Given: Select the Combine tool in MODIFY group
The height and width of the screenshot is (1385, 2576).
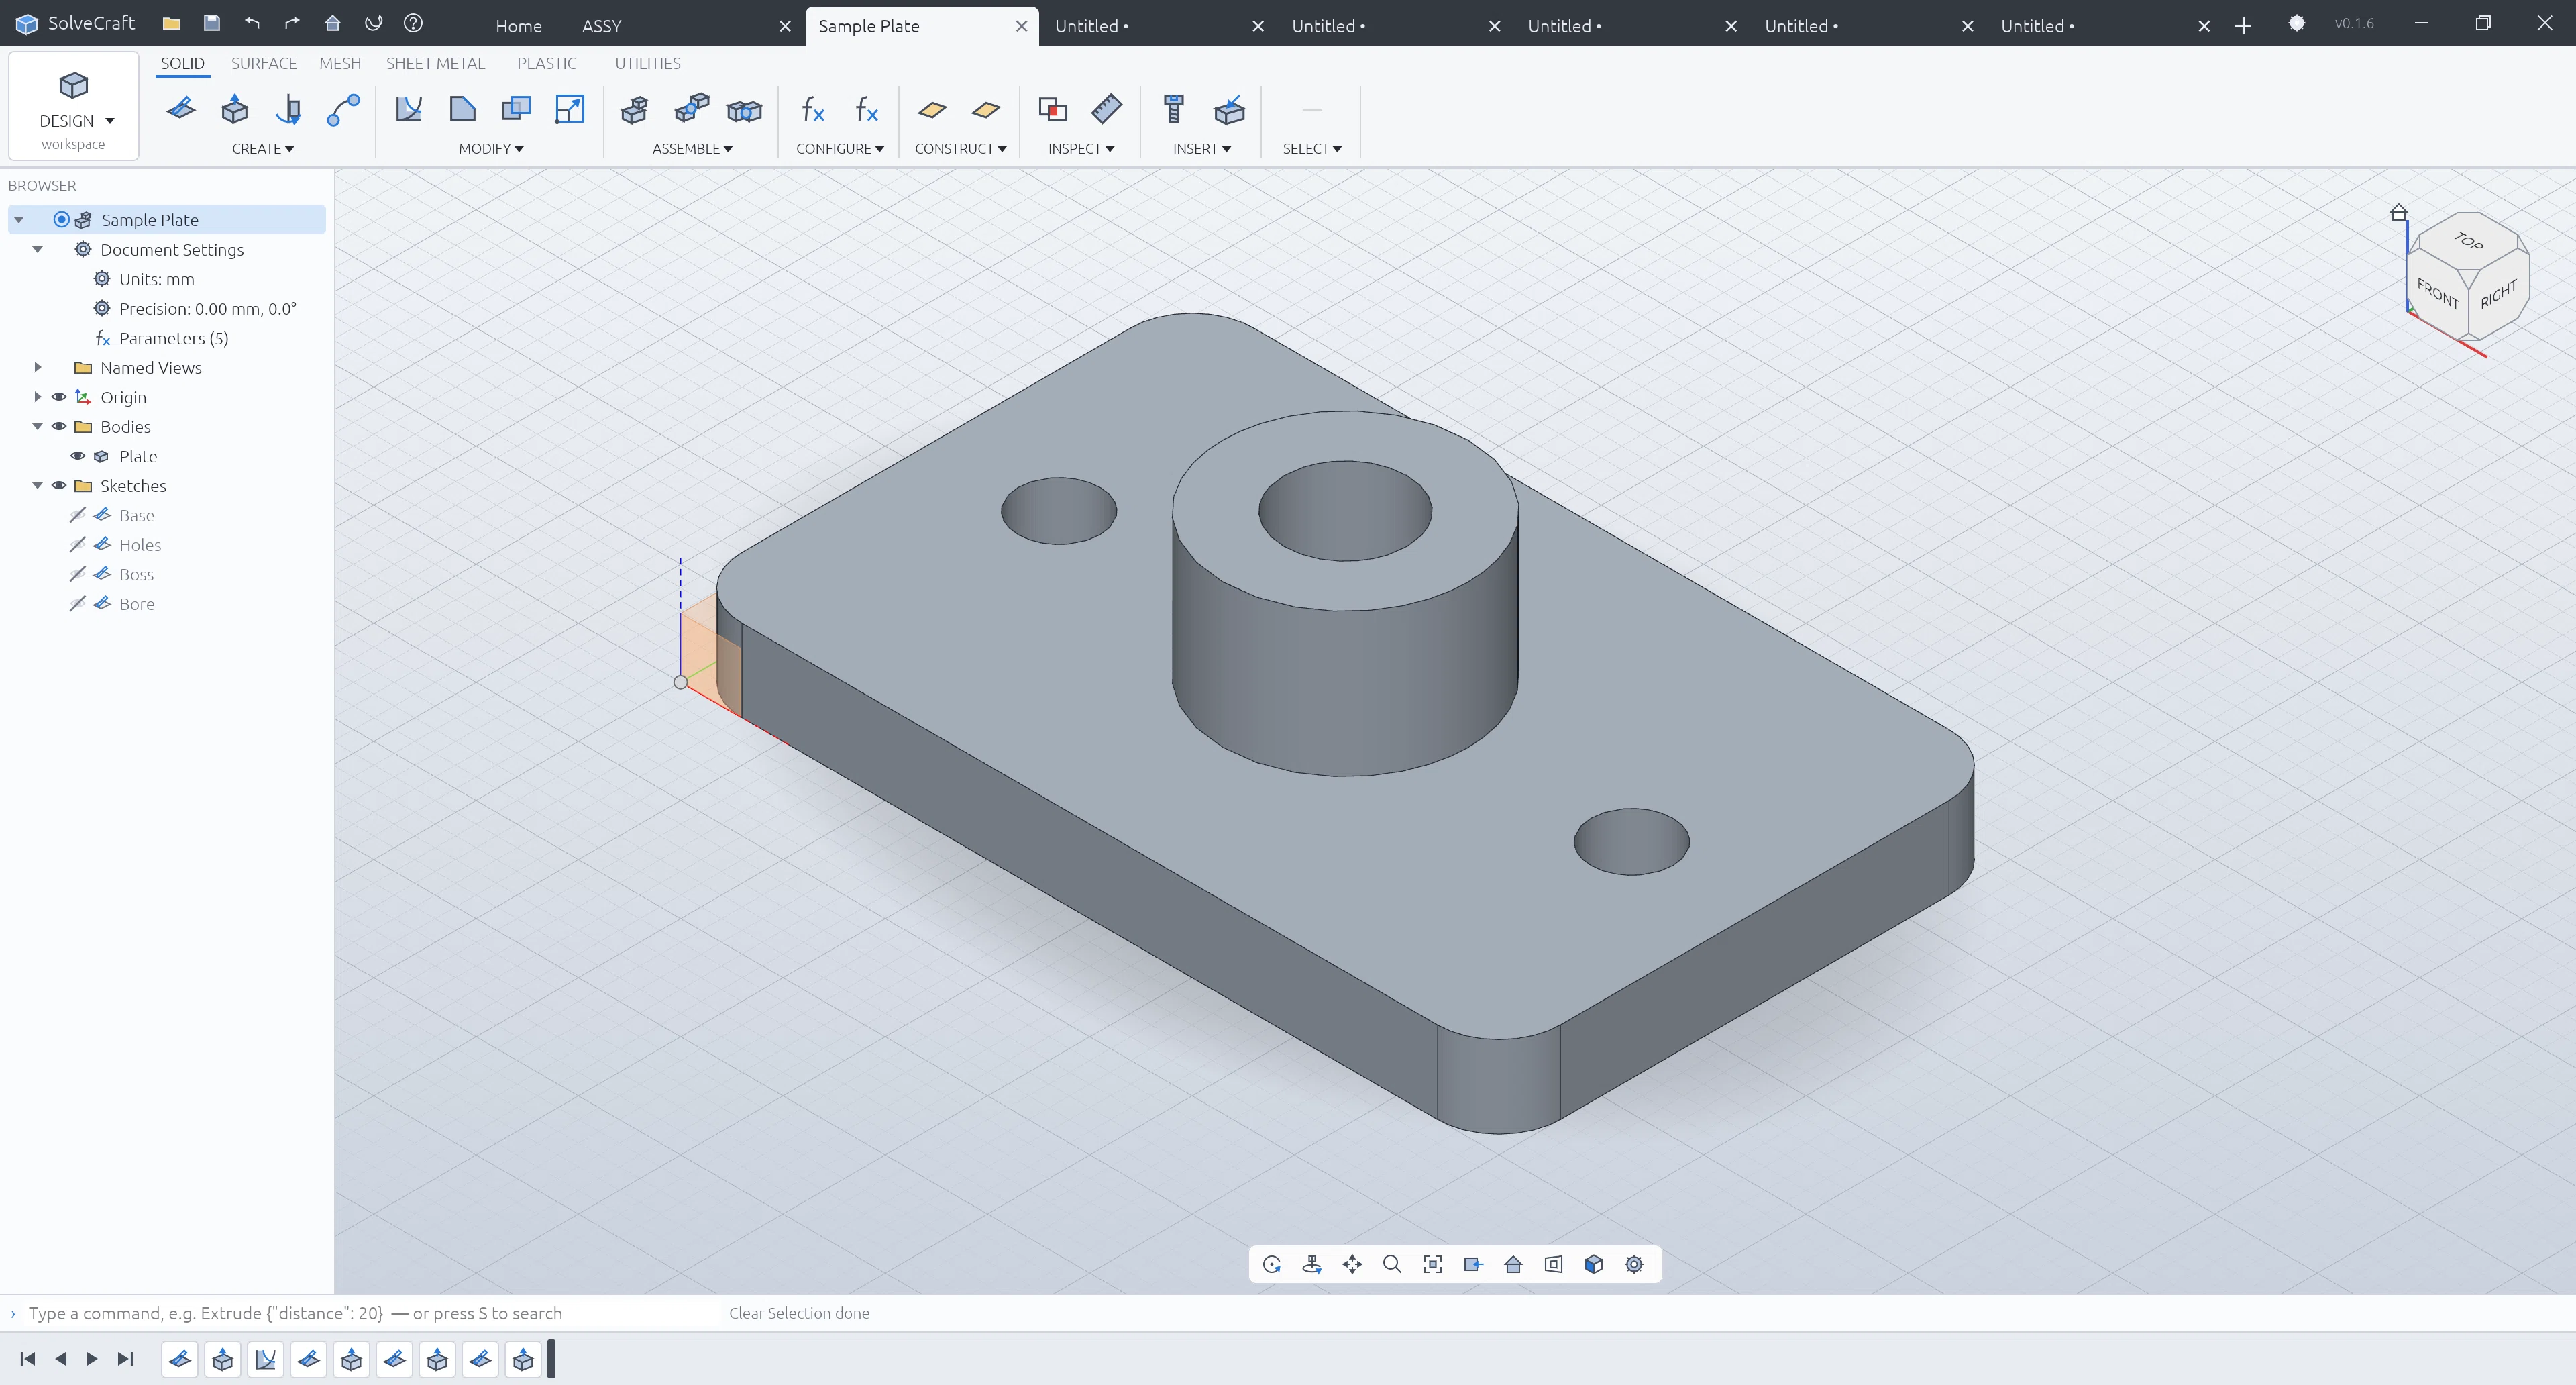Looking at the screenshot, I should click(516, 109).
